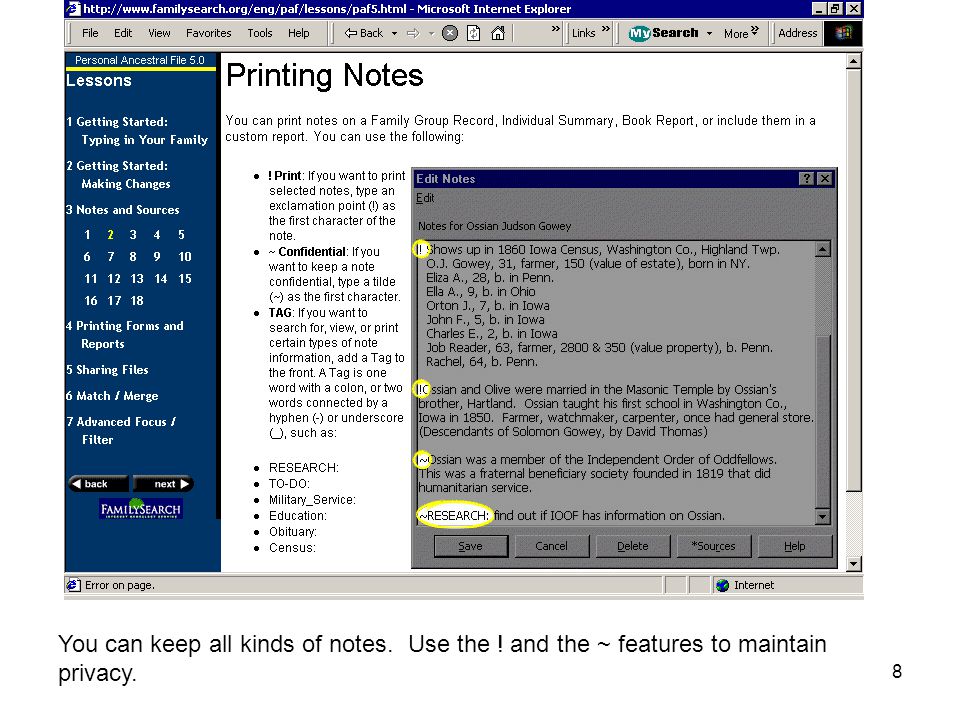Click the Personal Ancestral File 5.0 header
Screen dimensions: 960x720
[x=140, y=60]
